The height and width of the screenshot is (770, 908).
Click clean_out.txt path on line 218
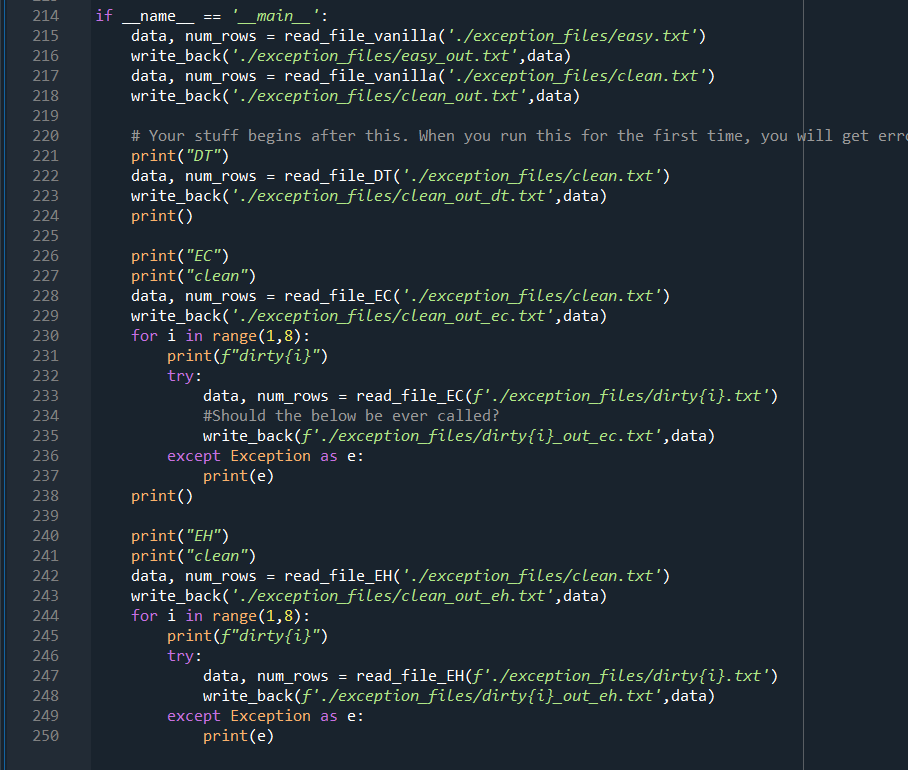(x=379, y=96)
